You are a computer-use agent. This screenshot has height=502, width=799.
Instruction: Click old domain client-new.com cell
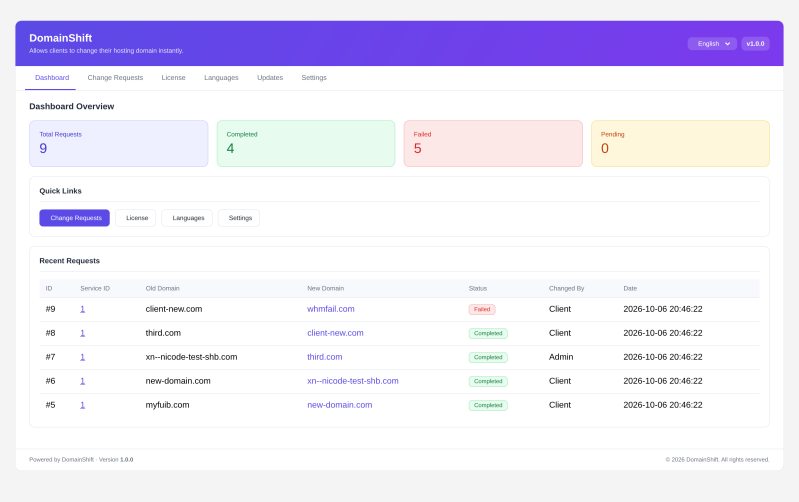click(174, 309)
